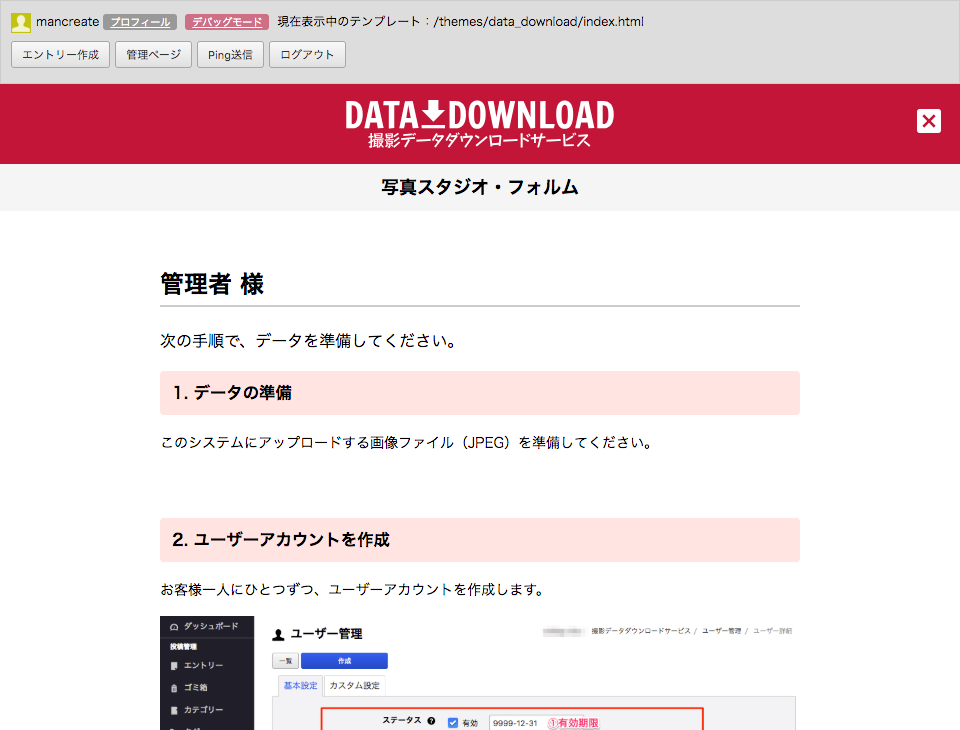This screenshot has width=960, height=730.
Task: Toggle the 有効 status checkbox
Action: pyautogui.click(x=453, y=723)
